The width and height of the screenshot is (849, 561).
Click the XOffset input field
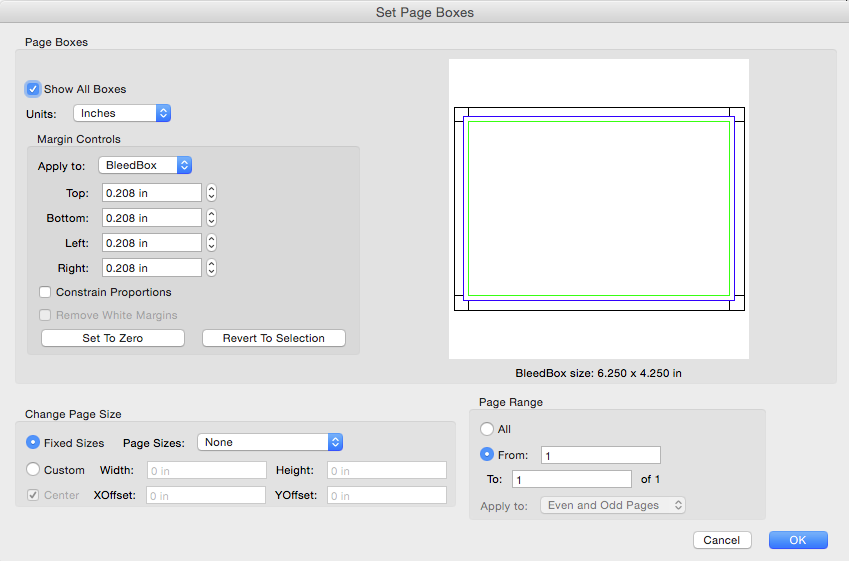[x=206, y=495]
